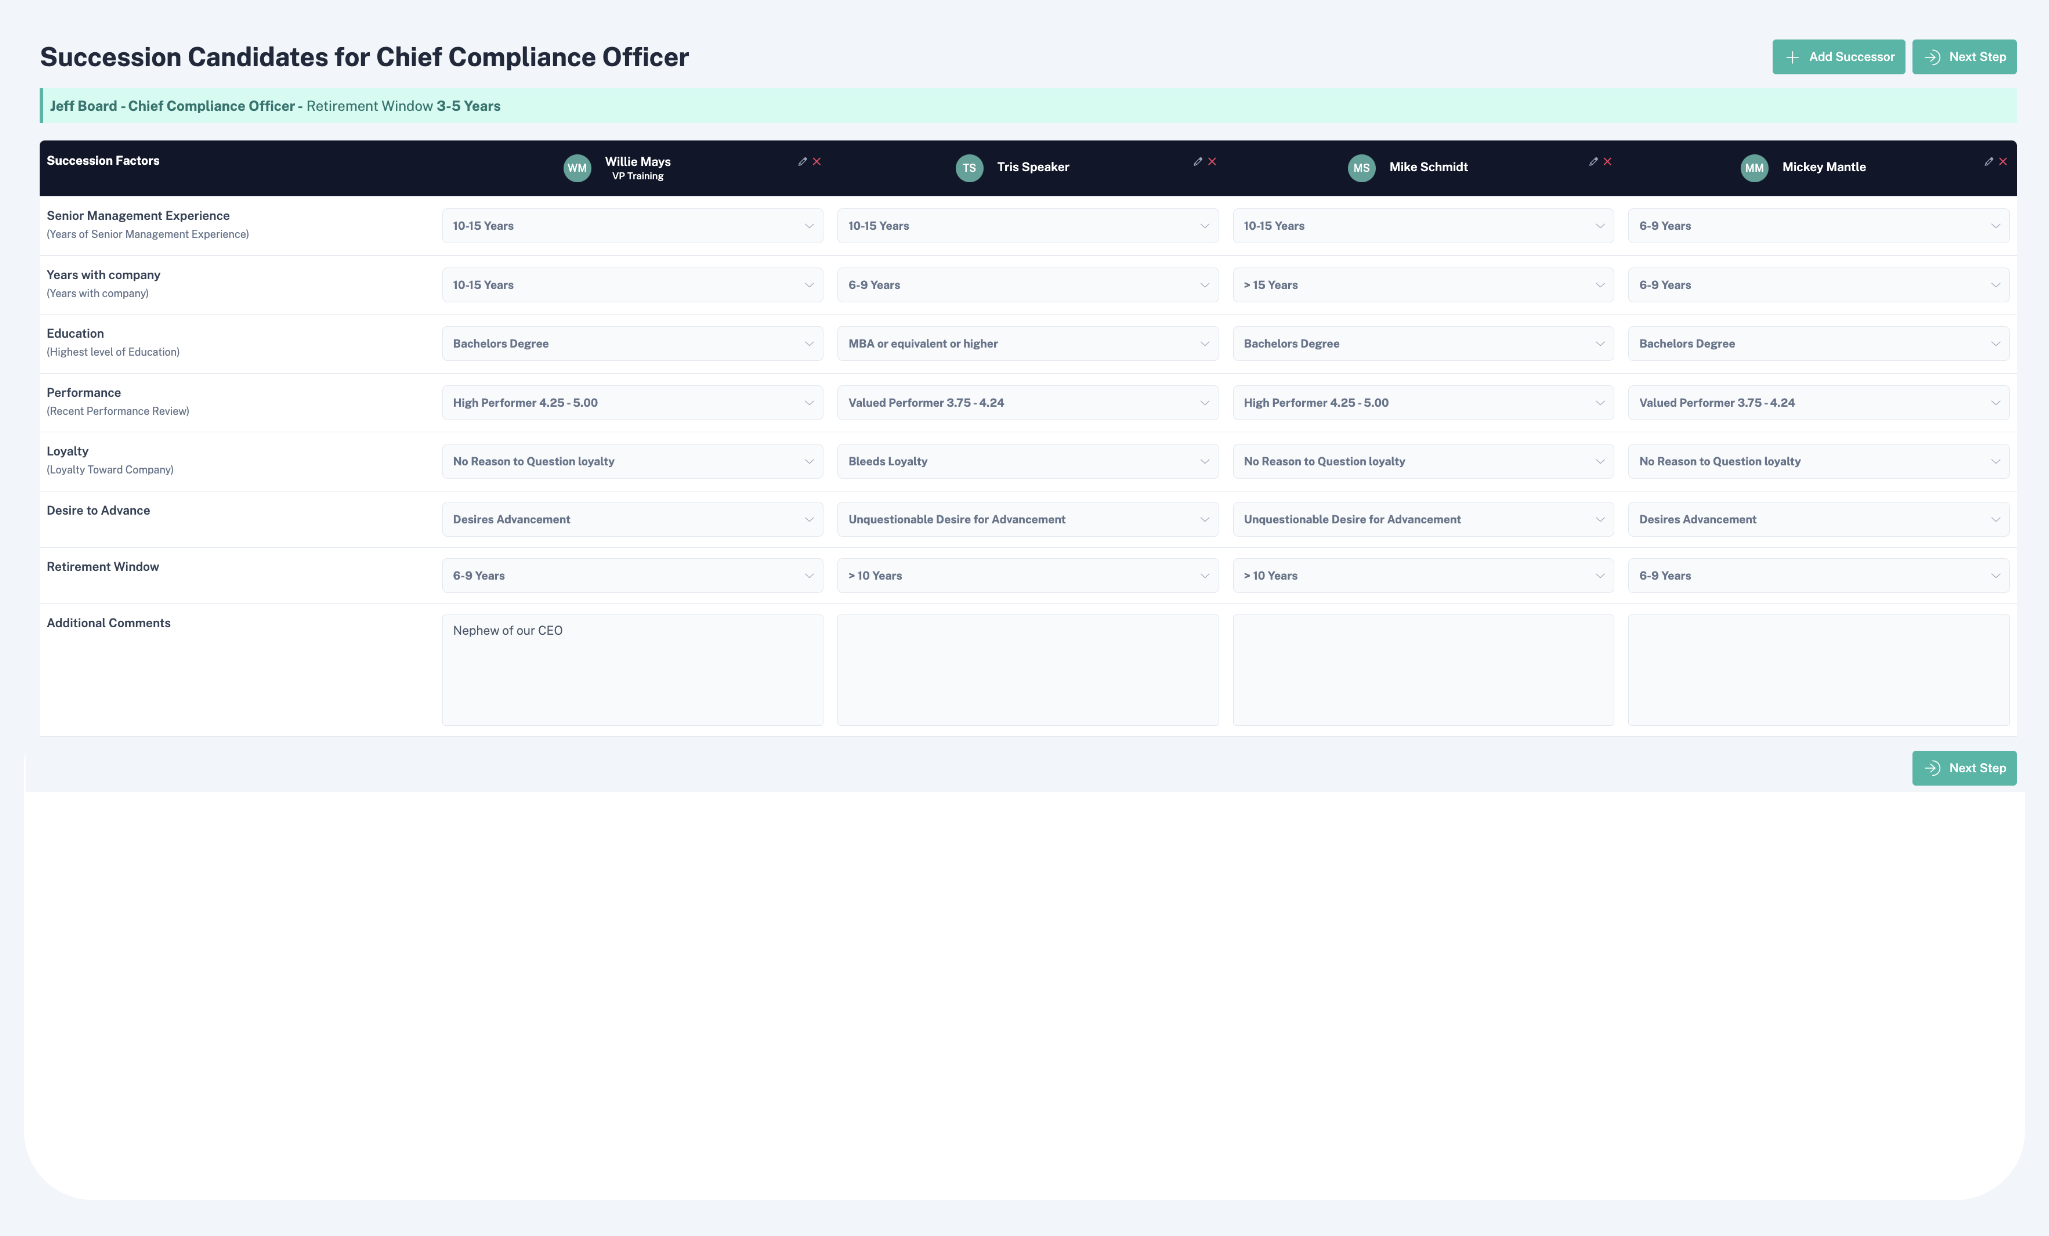Edit Willie Mays candidate with pencil icon

coord(802,162)
